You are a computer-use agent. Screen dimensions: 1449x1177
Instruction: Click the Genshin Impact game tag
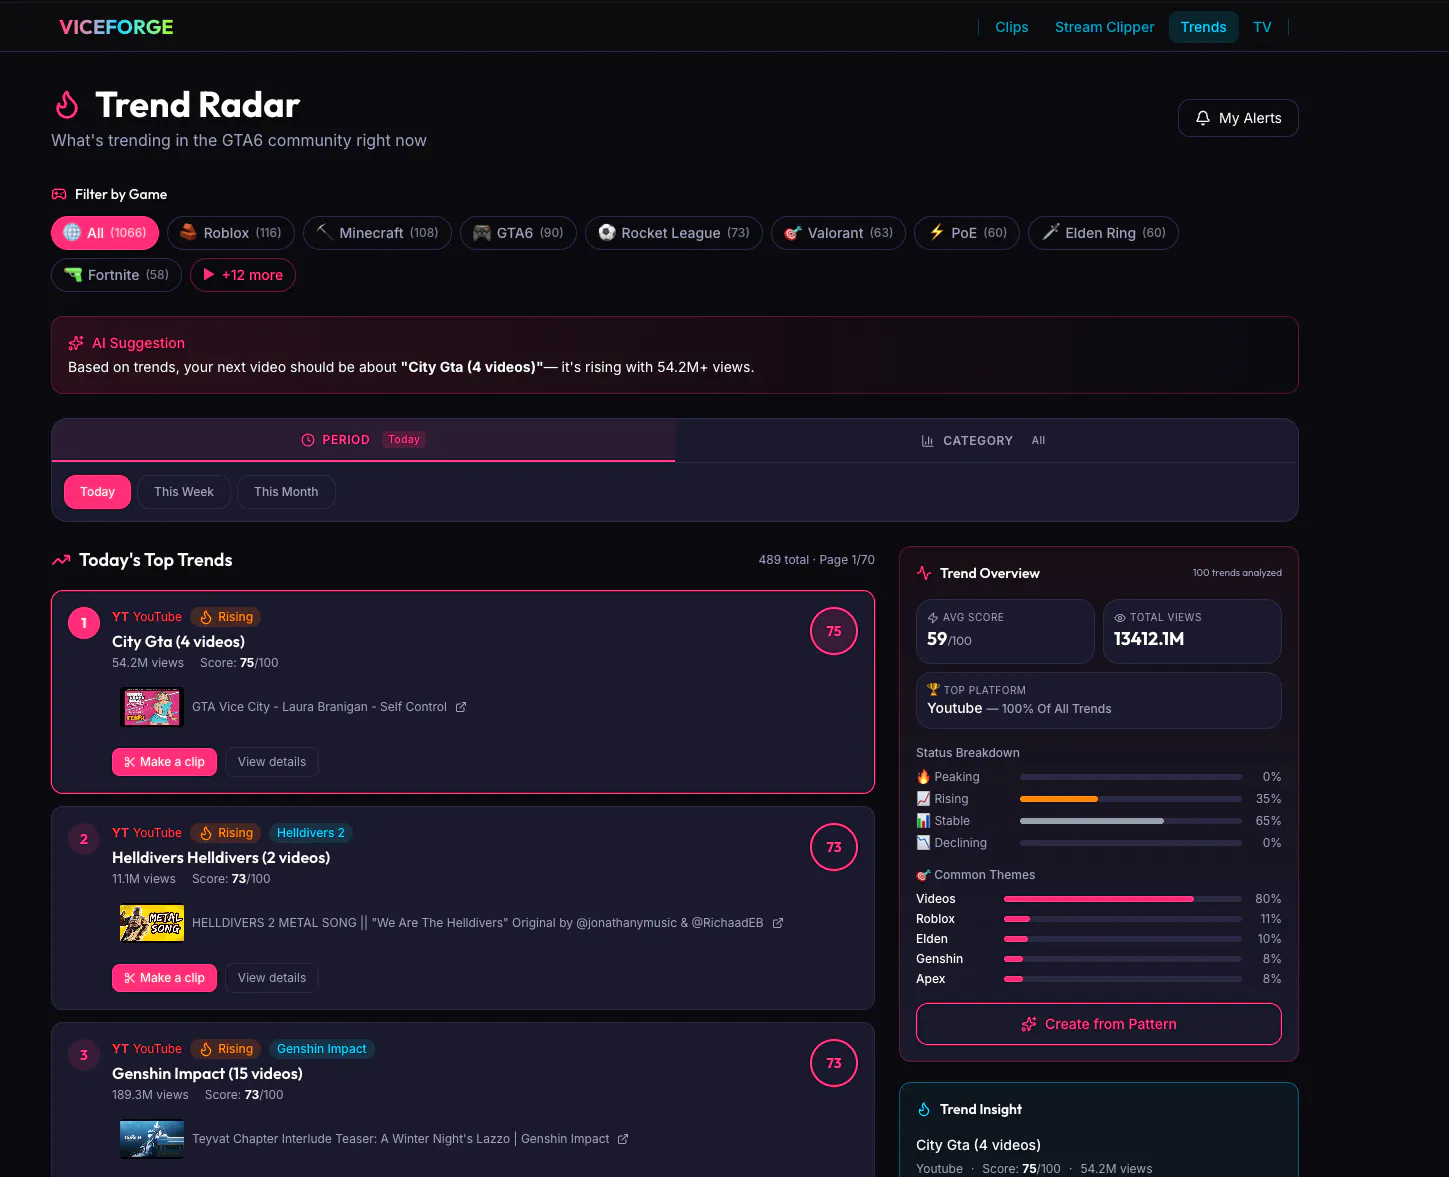tap(322, 1049)
